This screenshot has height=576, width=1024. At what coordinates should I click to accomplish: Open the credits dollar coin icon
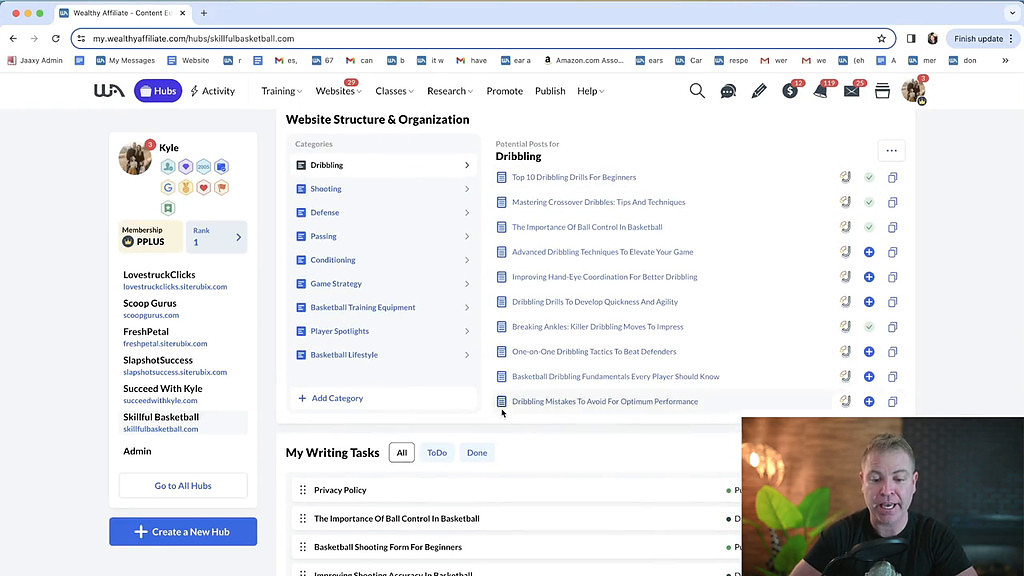click(x=790, y=91)
